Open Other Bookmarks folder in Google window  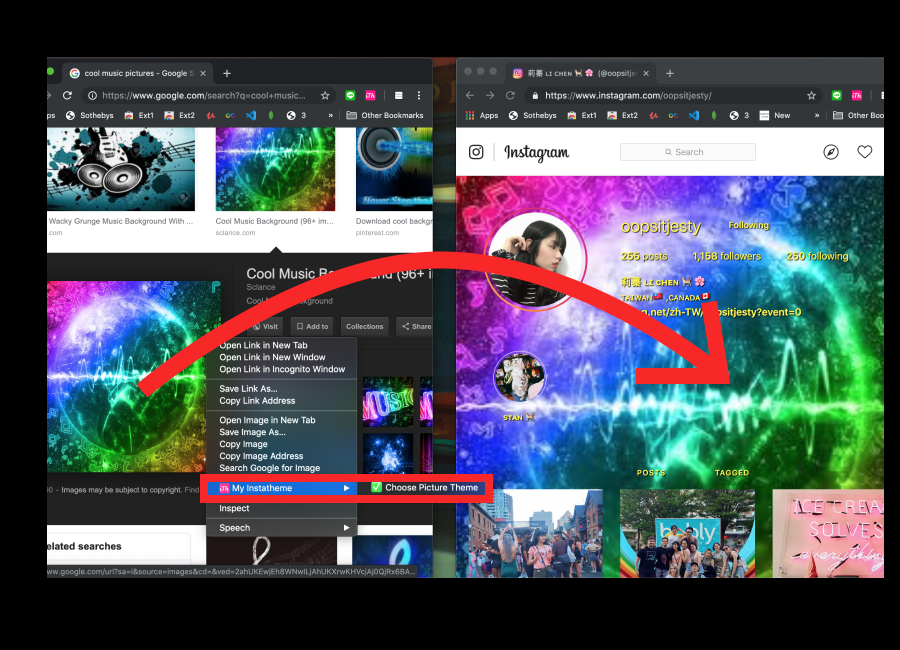[x=385, y=115]
